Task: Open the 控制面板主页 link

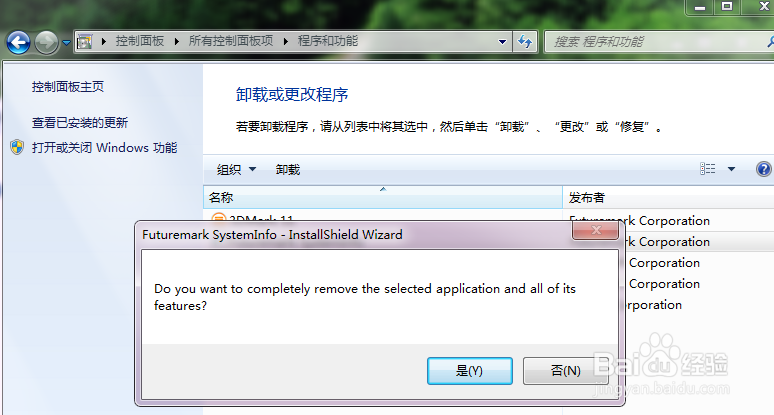Action: tap(68, 87)
